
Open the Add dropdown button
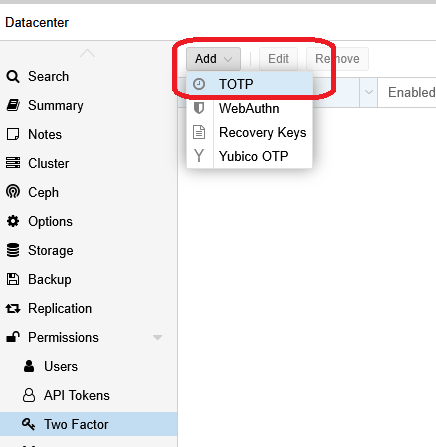(213, 59)
